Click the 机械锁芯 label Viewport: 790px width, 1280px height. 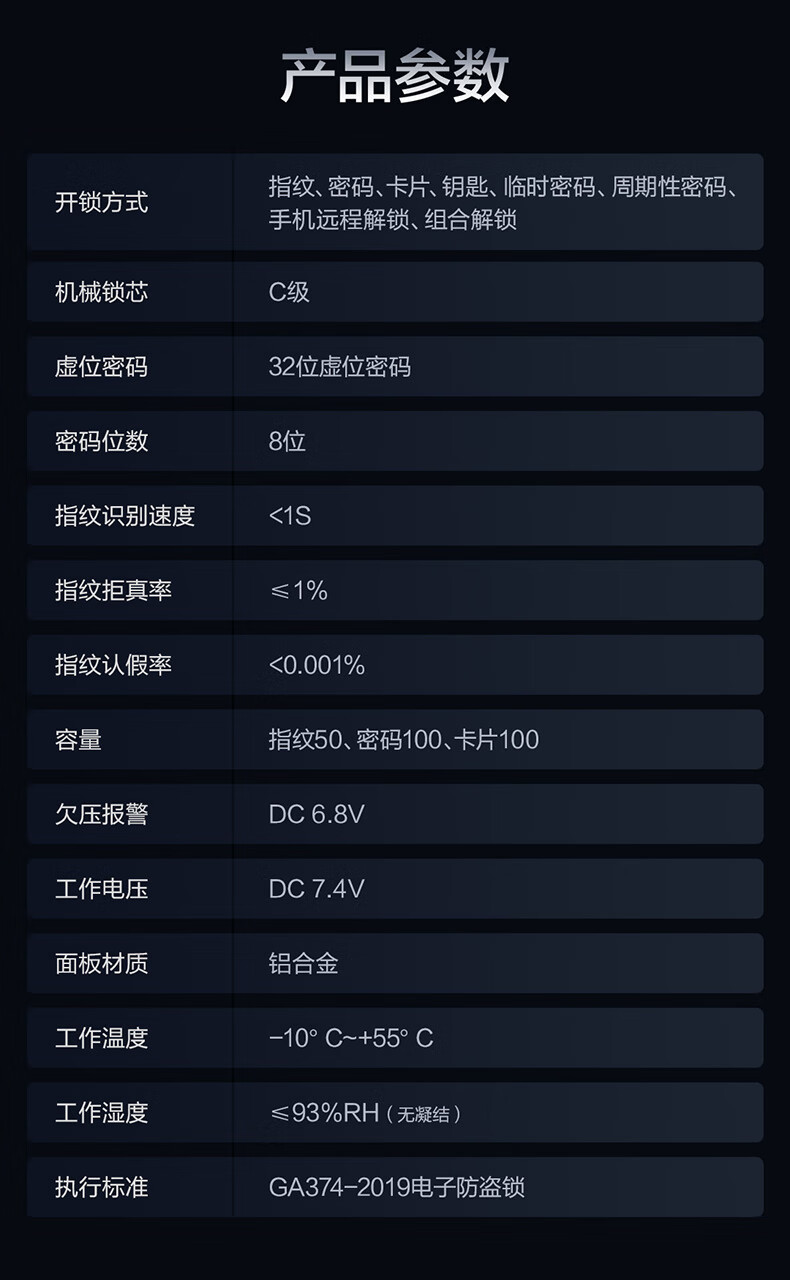(x=101, y=292)
